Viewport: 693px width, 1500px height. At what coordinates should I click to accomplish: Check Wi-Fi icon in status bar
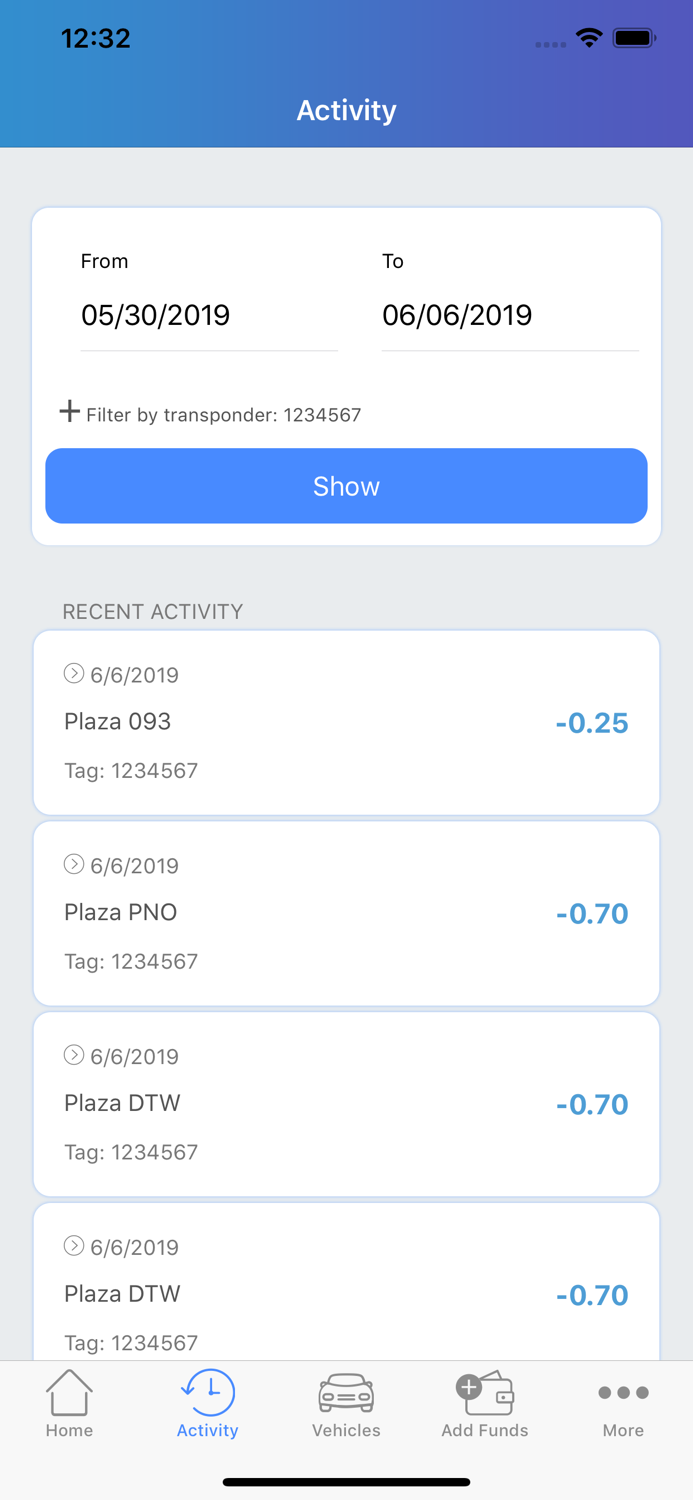589,38
